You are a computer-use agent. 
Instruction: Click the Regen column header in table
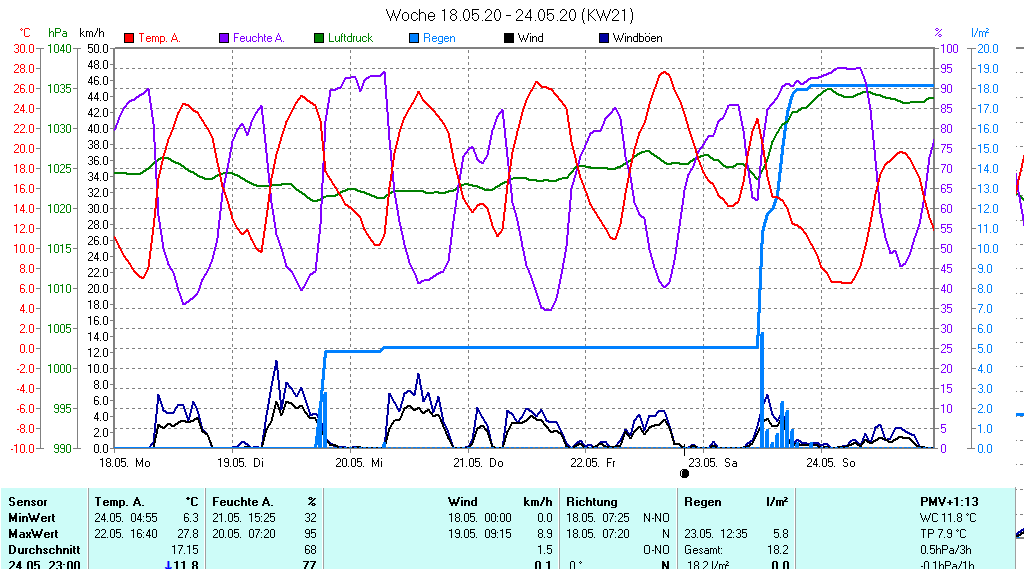click(702, 502)
